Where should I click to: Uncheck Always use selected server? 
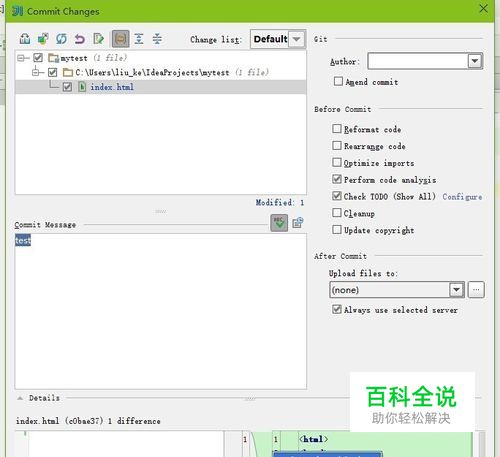(337, 309)
